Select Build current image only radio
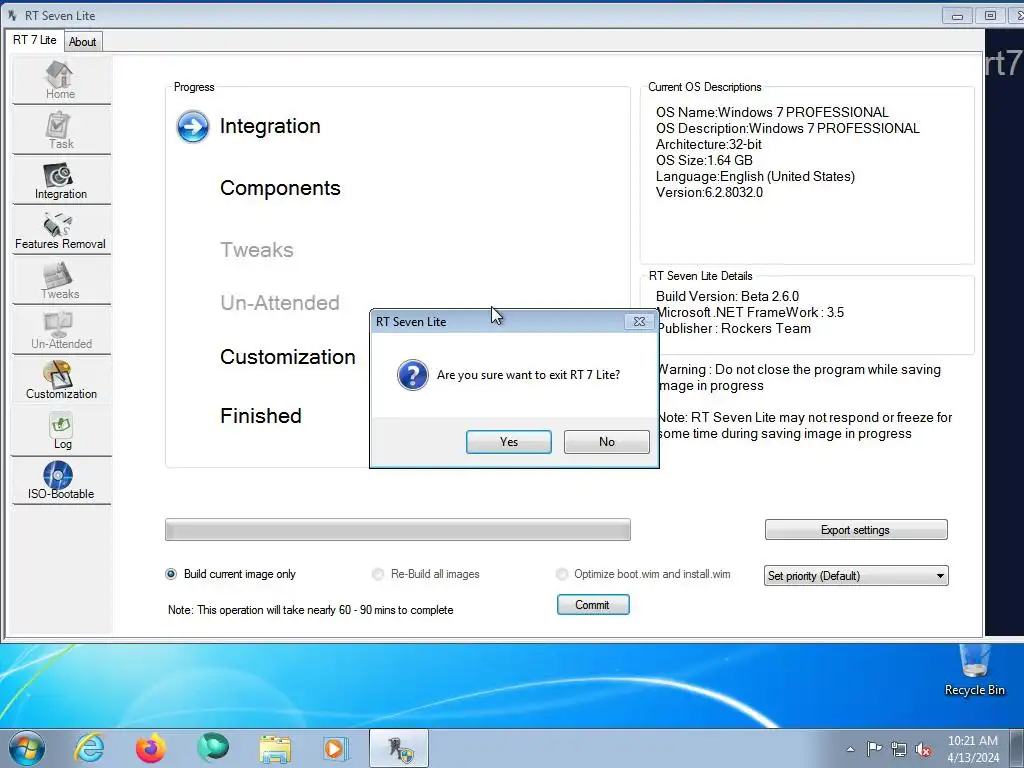The width and height of the screenshot is (1024, 768). pos(171,574)
